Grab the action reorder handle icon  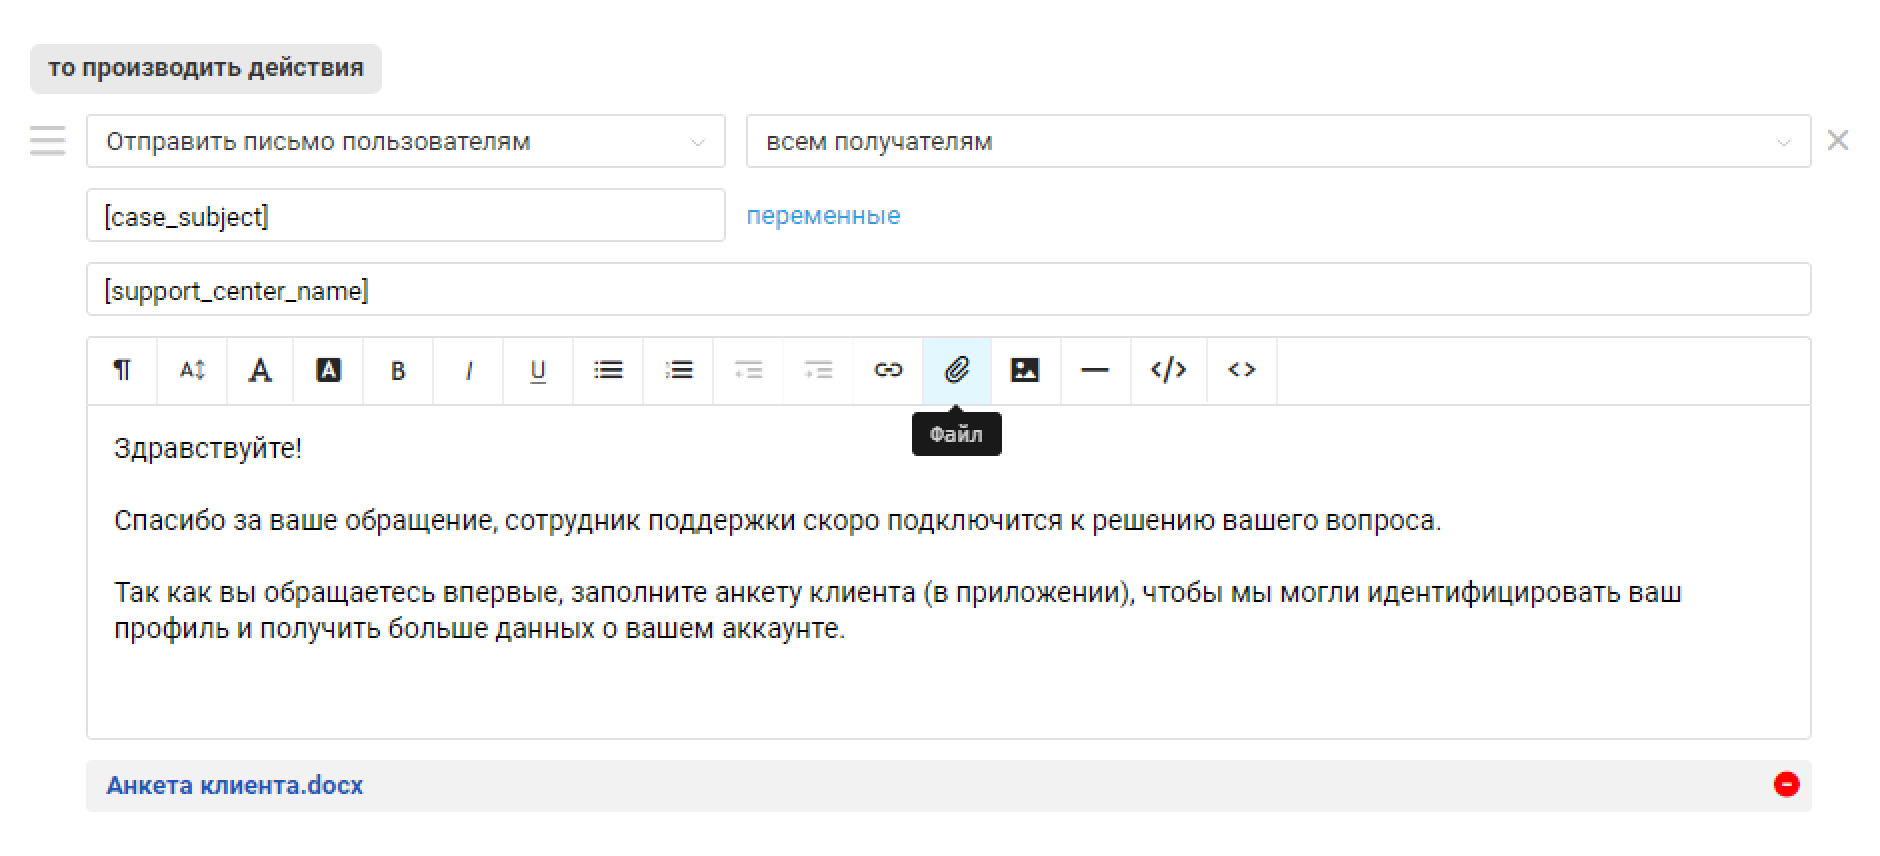[47, 141]
